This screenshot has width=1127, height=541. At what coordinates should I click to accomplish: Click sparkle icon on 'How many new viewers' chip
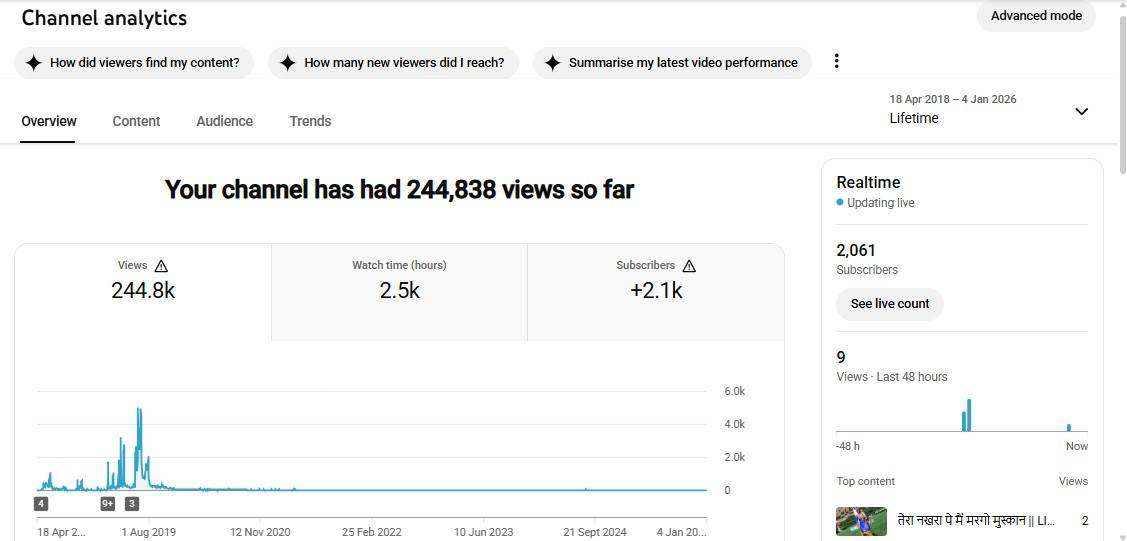pyautogui.click(x=288, y=63)
